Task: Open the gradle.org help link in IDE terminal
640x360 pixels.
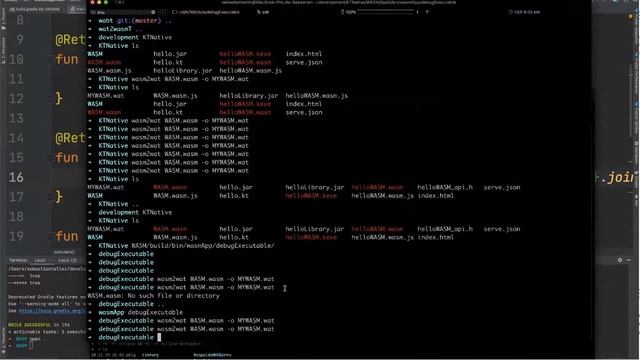Action: coord(52,311)
